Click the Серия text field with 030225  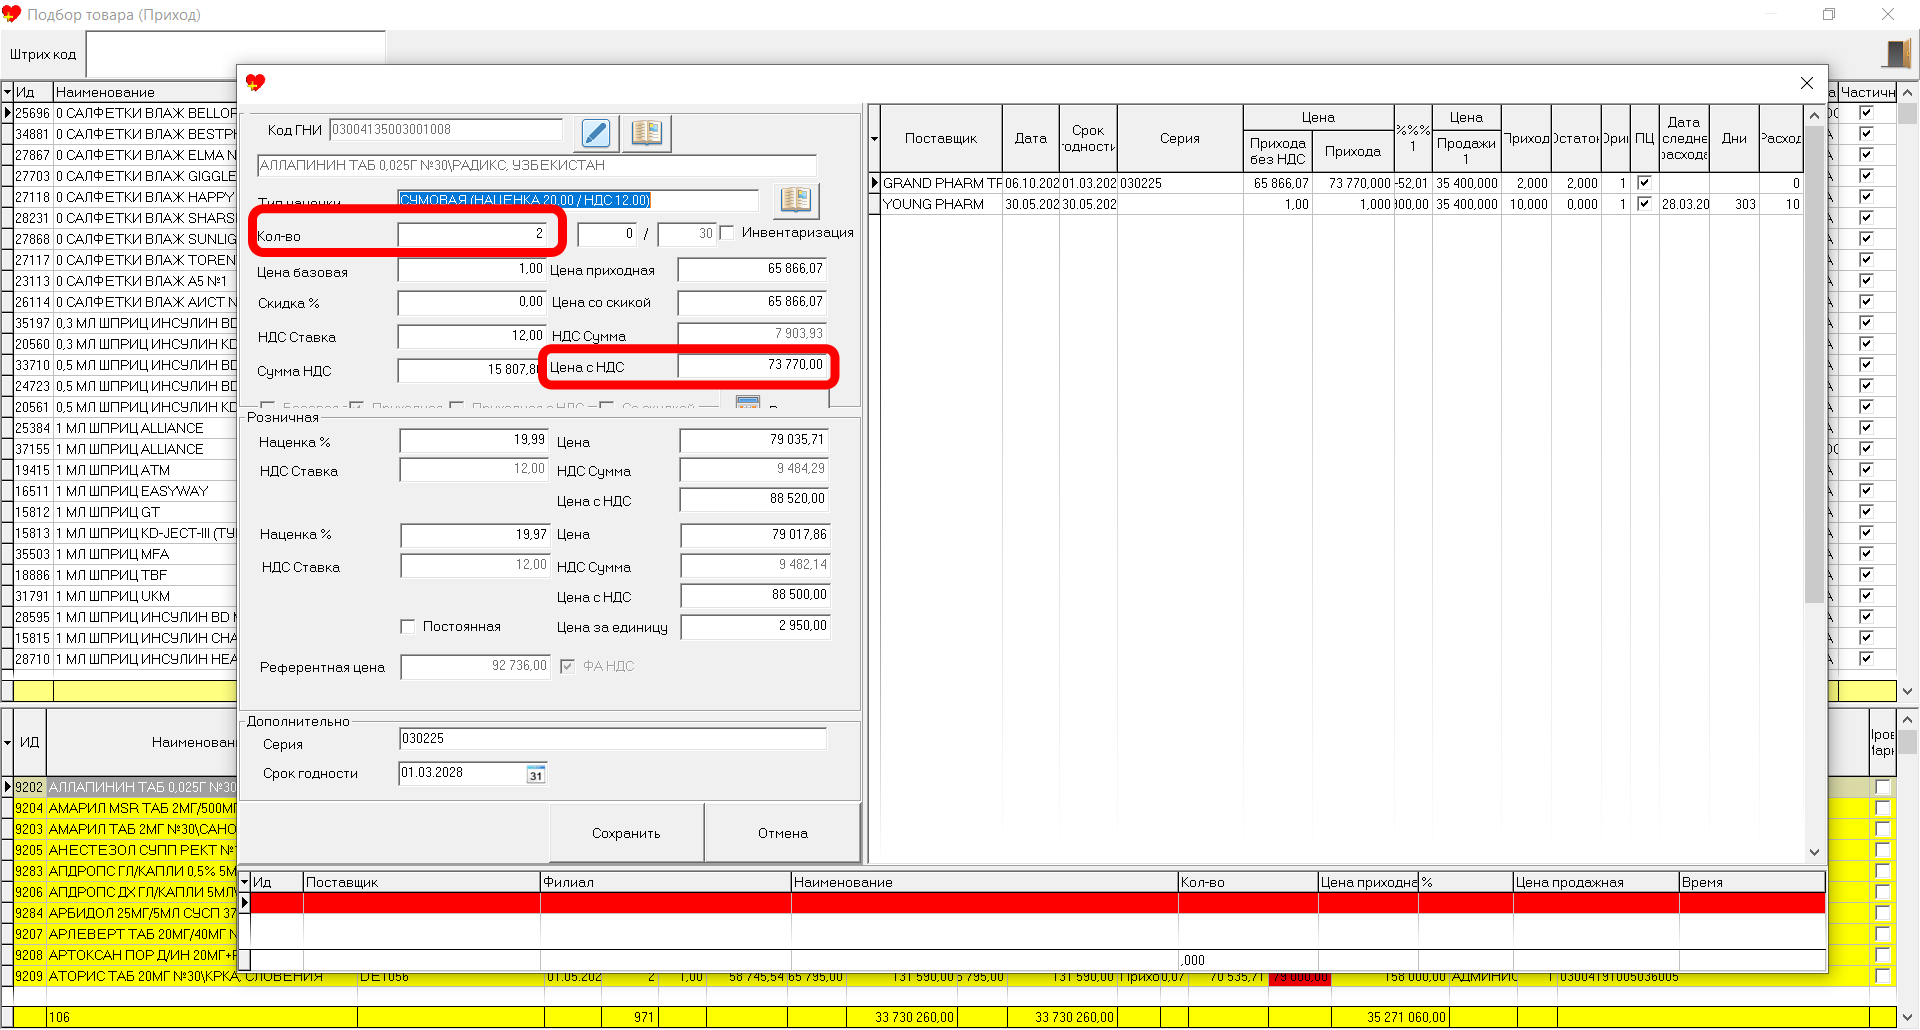tap(613, 739)
